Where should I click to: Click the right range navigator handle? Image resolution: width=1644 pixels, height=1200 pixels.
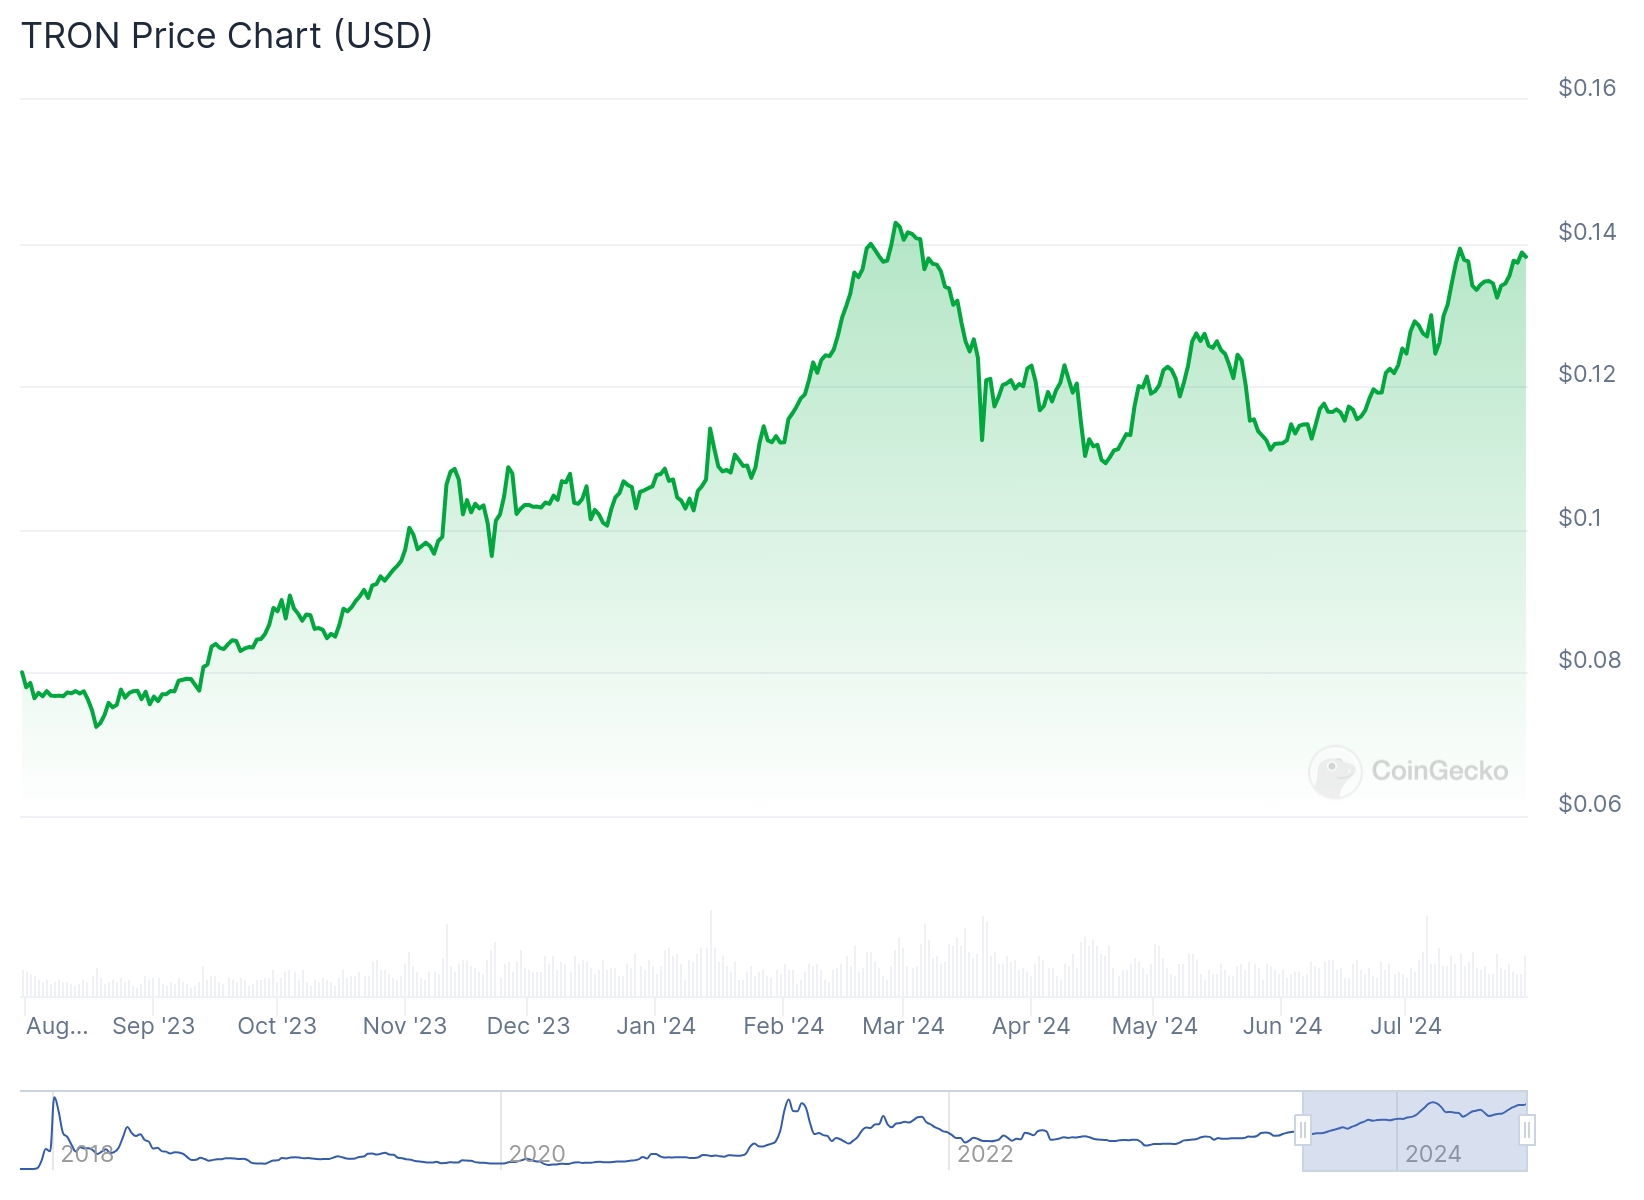(x=1526, y=1130)
